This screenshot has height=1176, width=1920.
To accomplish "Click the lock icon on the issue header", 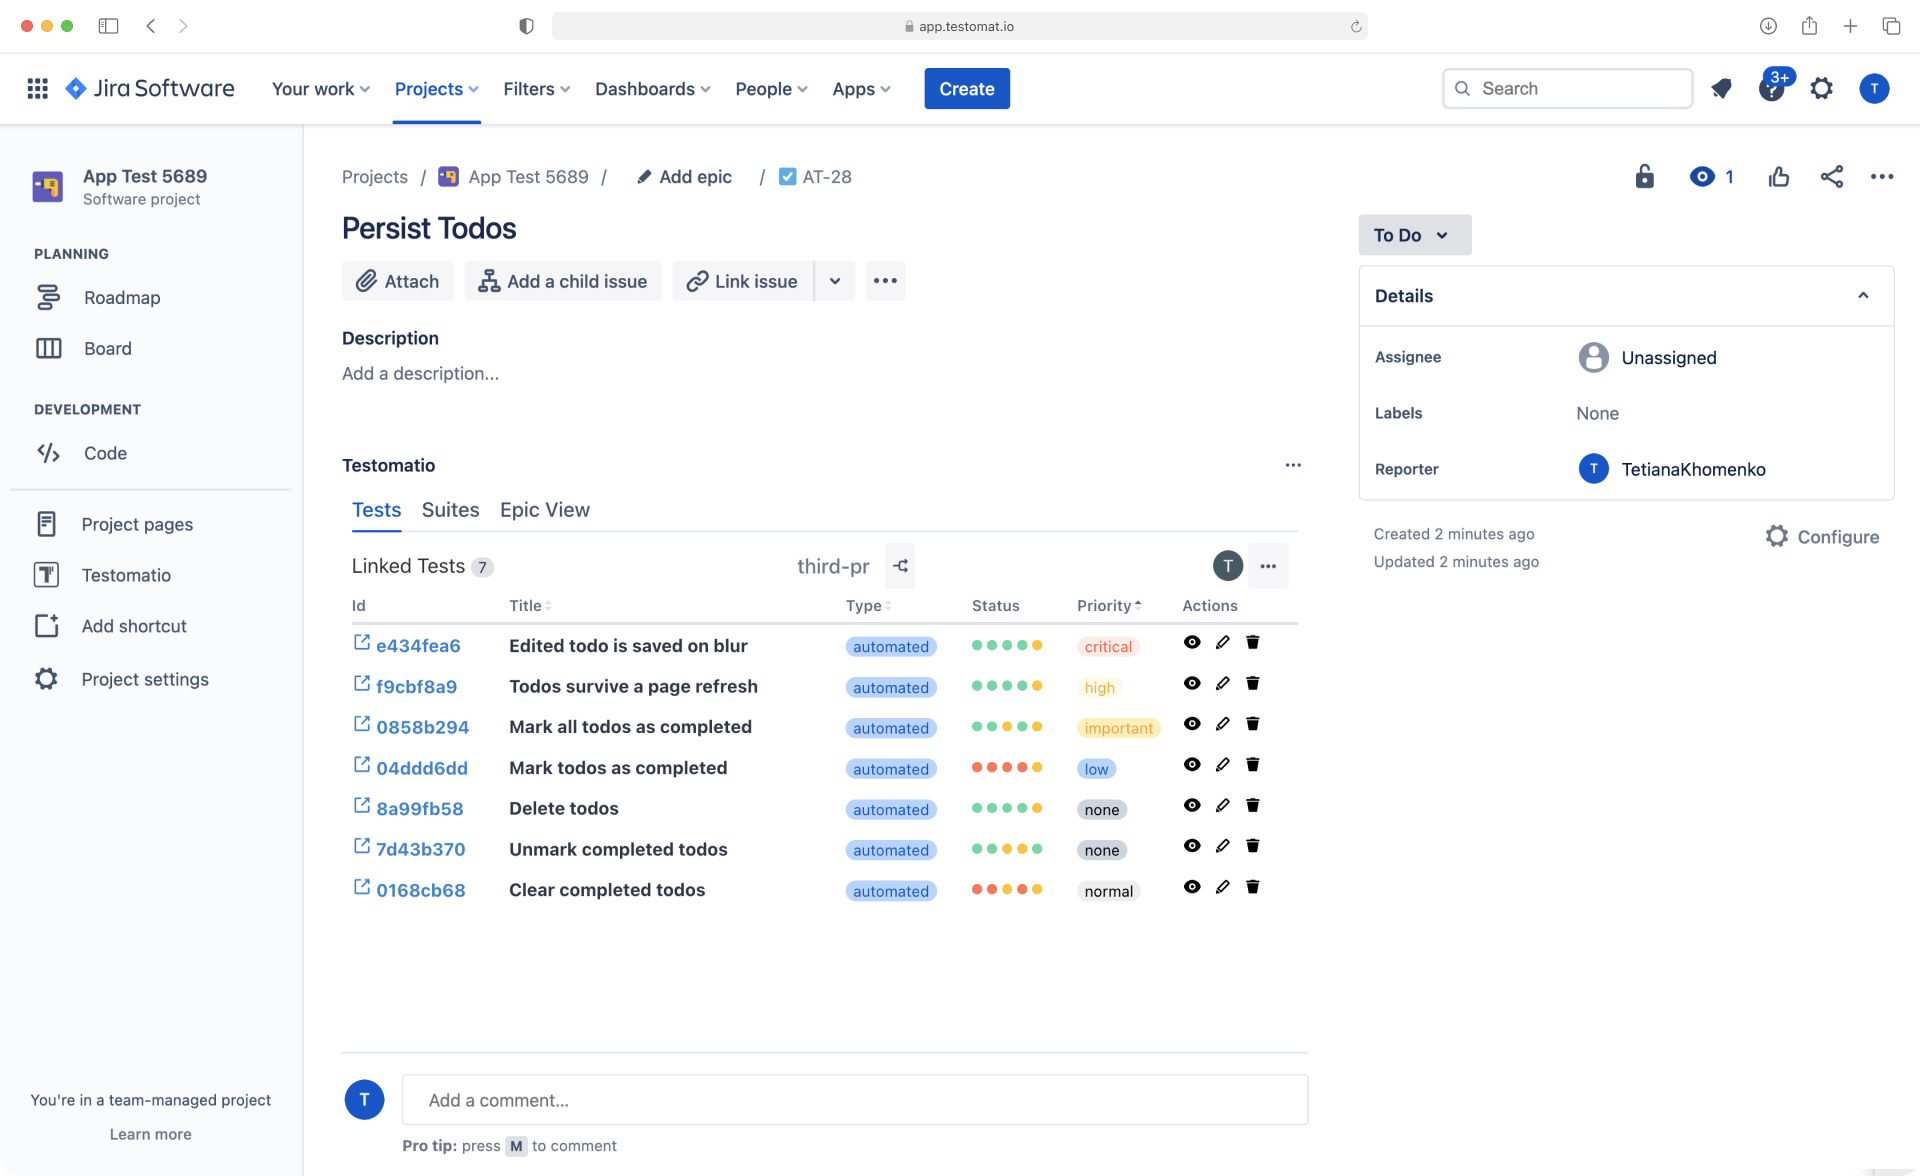I will pos(1642,175).
